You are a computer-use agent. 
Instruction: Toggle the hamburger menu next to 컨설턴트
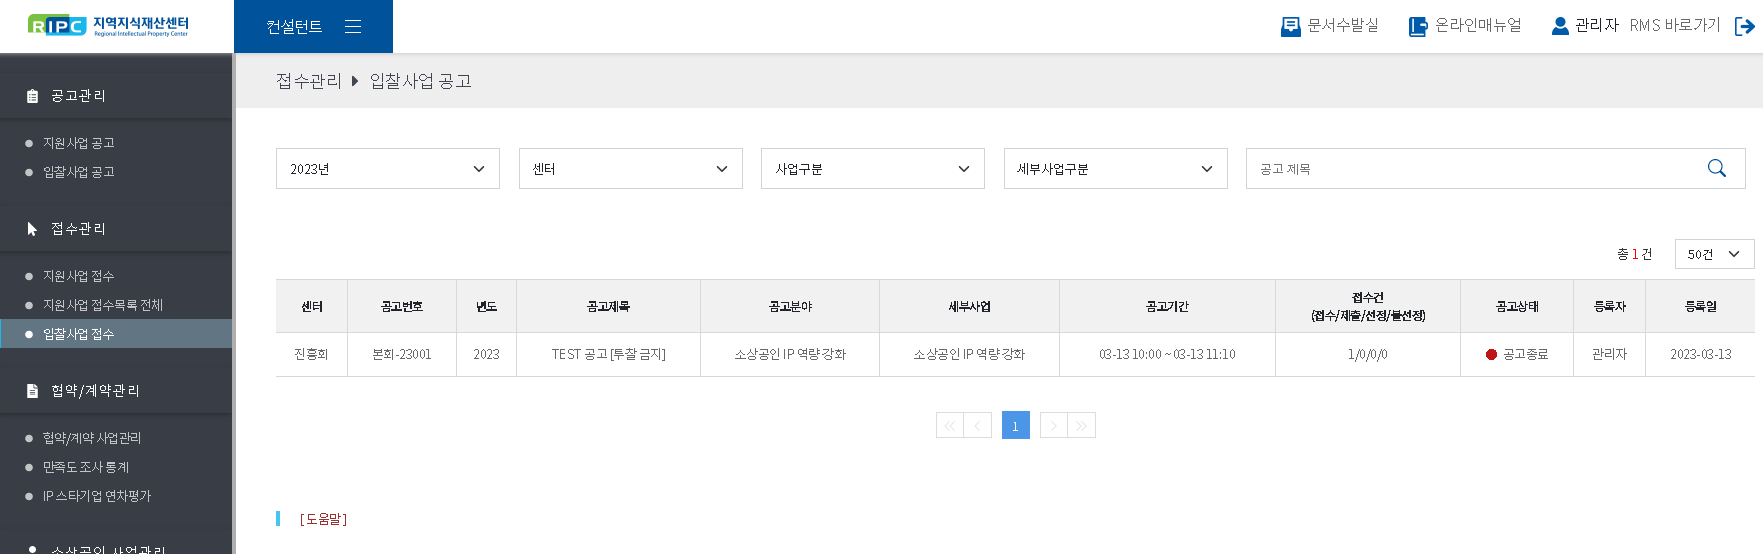[x=353, y=27]
